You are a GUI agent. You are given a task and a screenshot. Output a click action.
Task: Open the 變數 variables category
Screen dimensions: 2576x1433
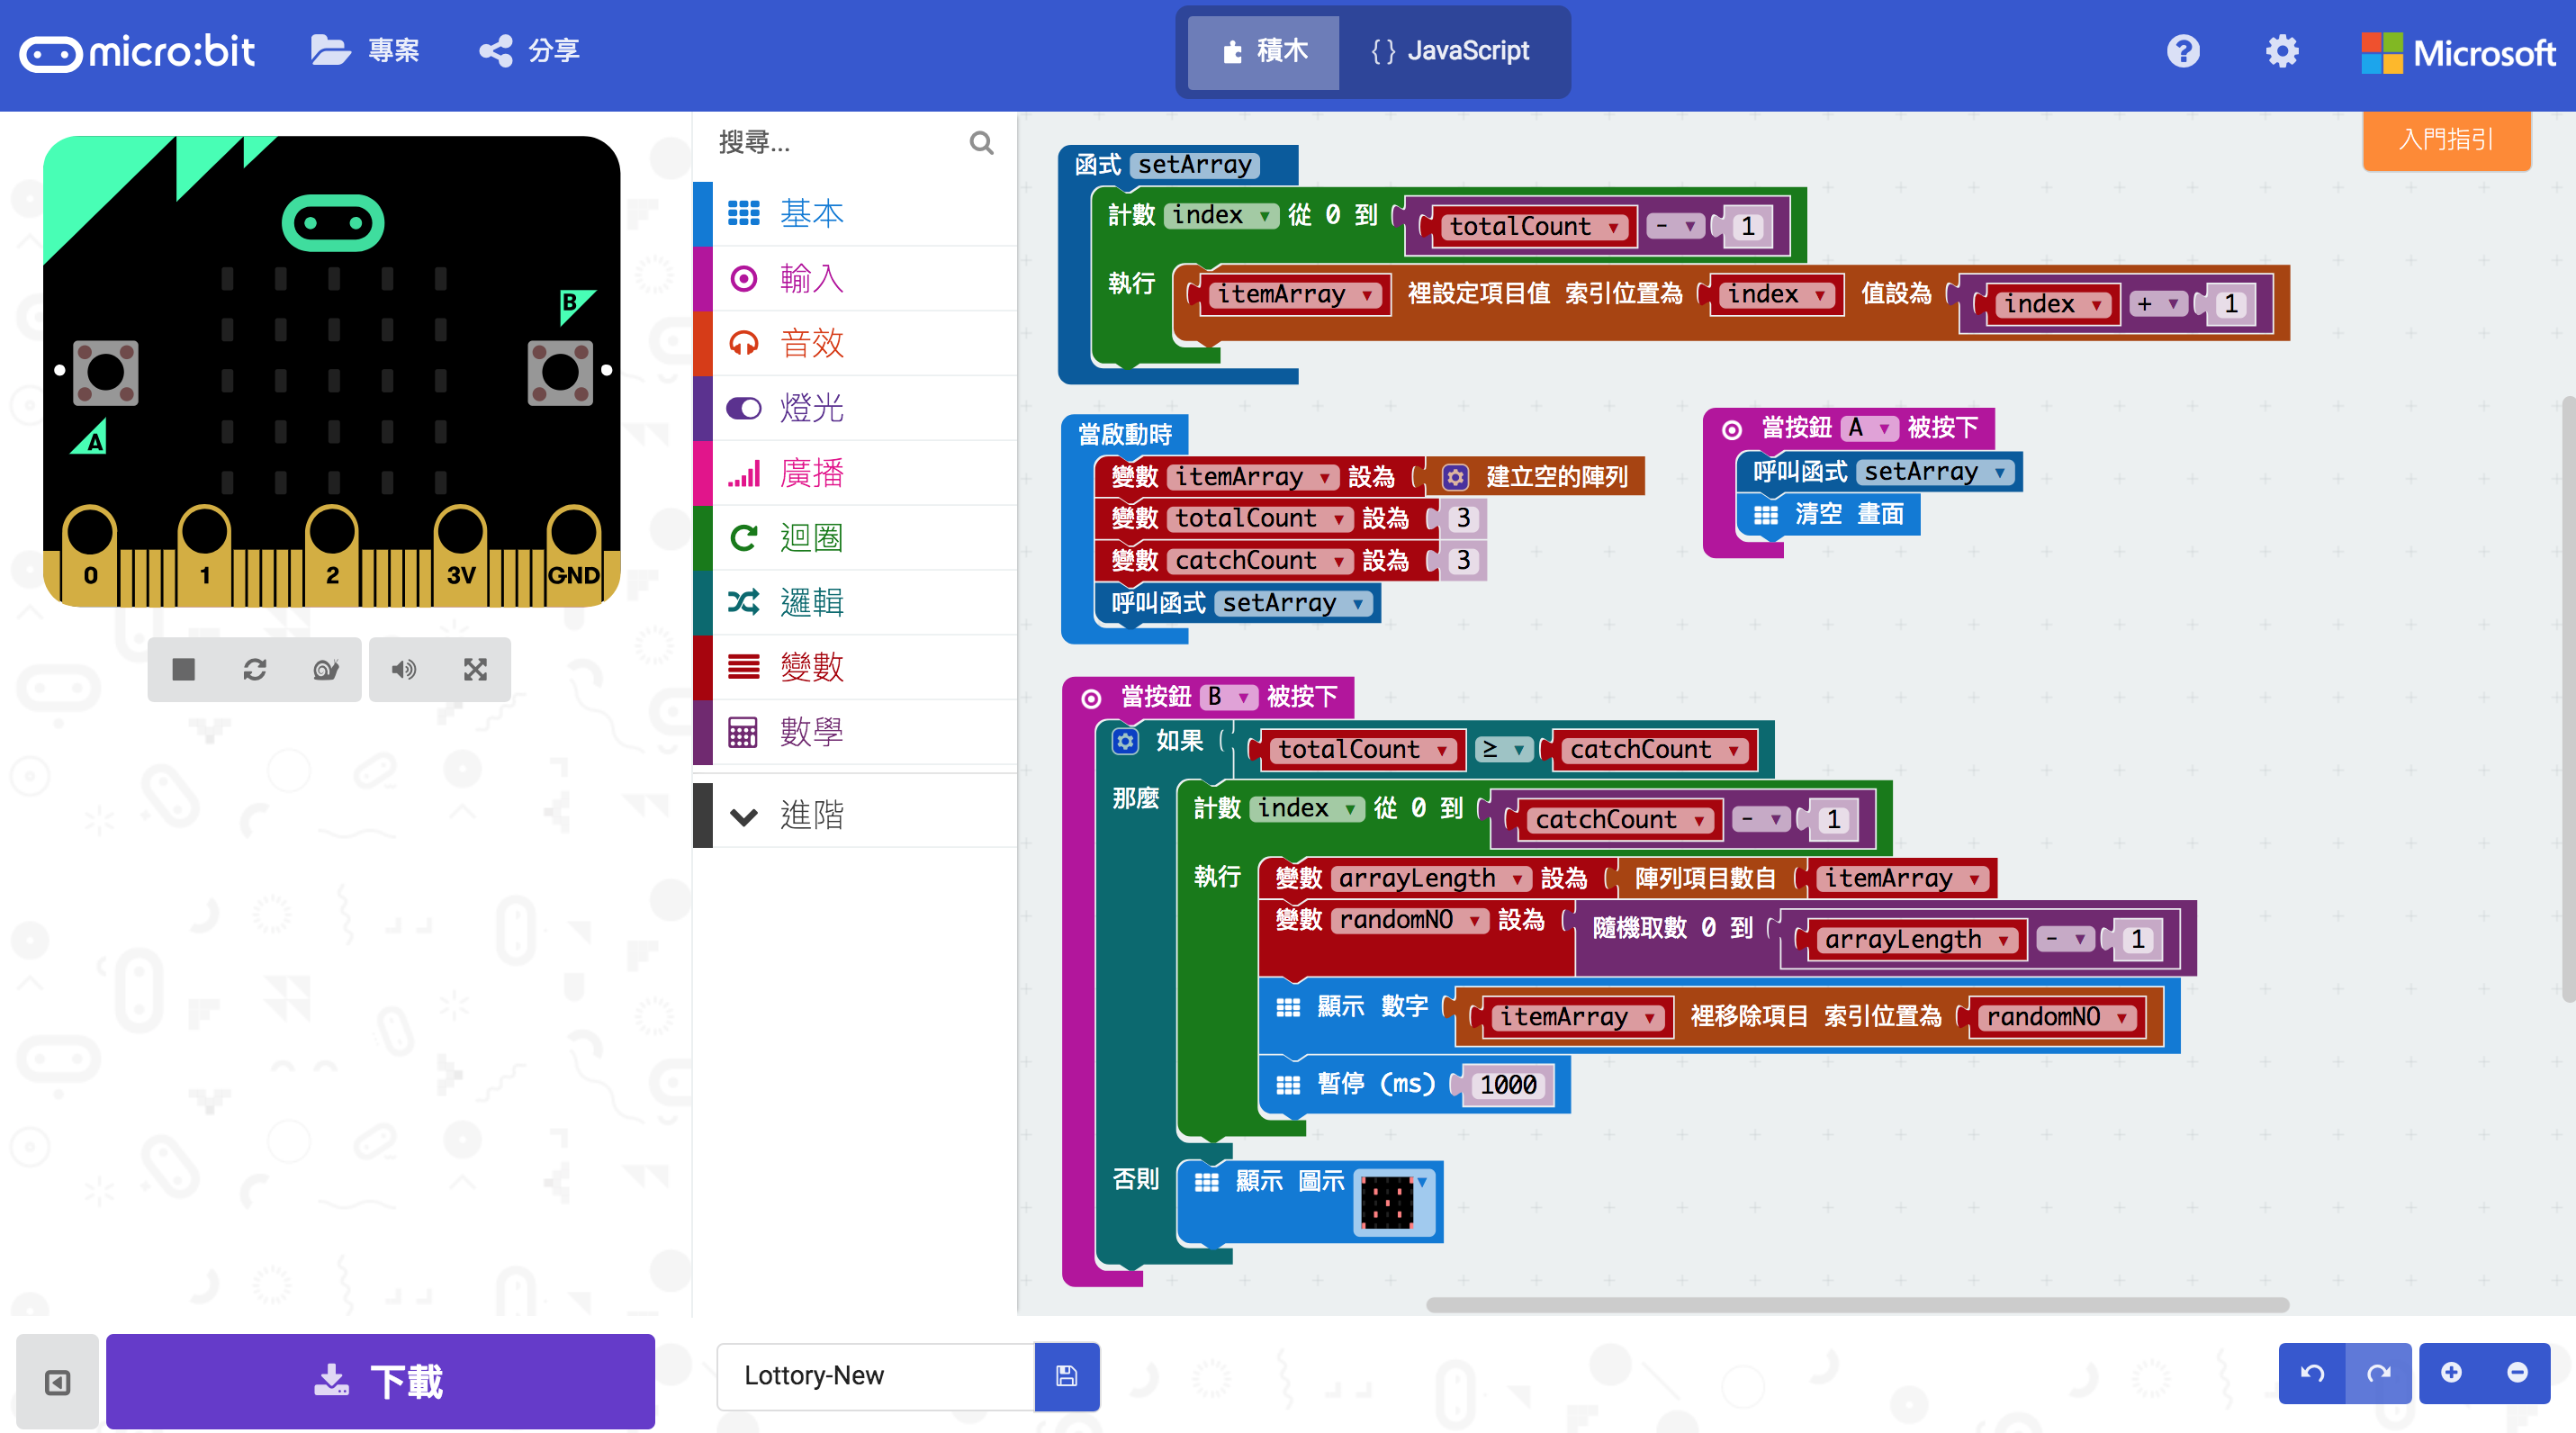pos(856,667)
